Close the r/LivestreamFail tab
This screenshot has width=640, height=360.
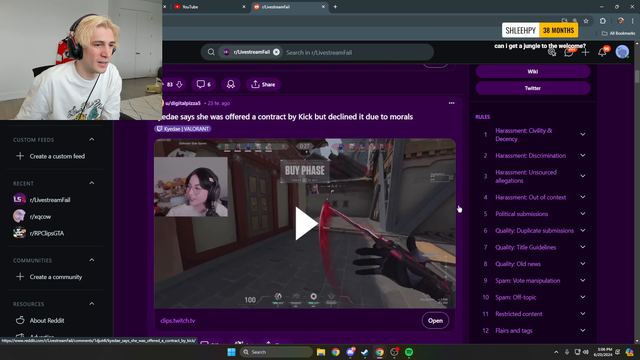(x=323, y=7)
